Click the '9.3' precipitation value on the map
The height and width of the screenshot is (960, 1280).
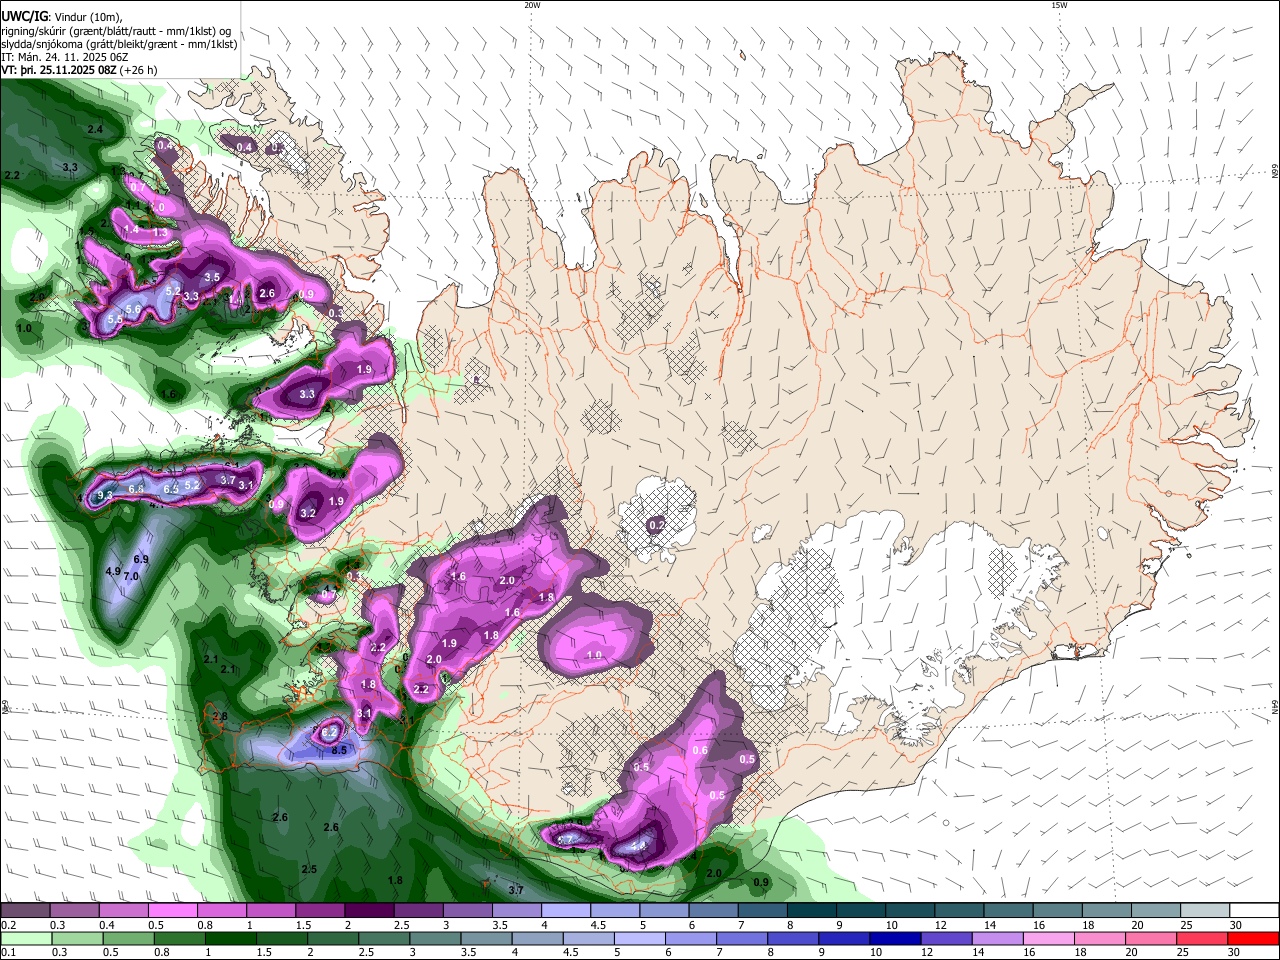coord(104,495)
